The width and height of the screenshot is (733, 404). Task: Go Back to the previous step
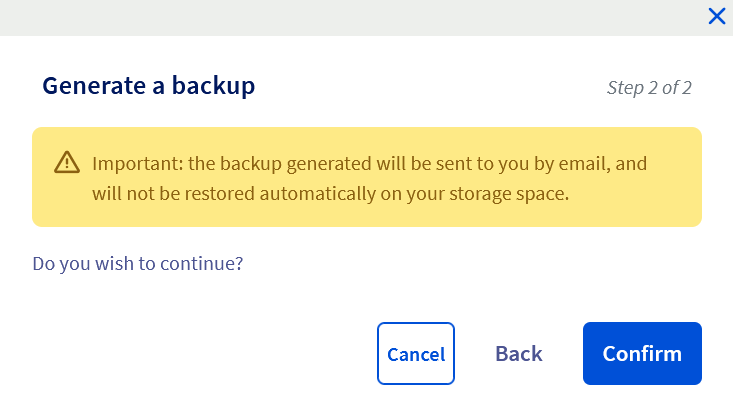[519, 353]
